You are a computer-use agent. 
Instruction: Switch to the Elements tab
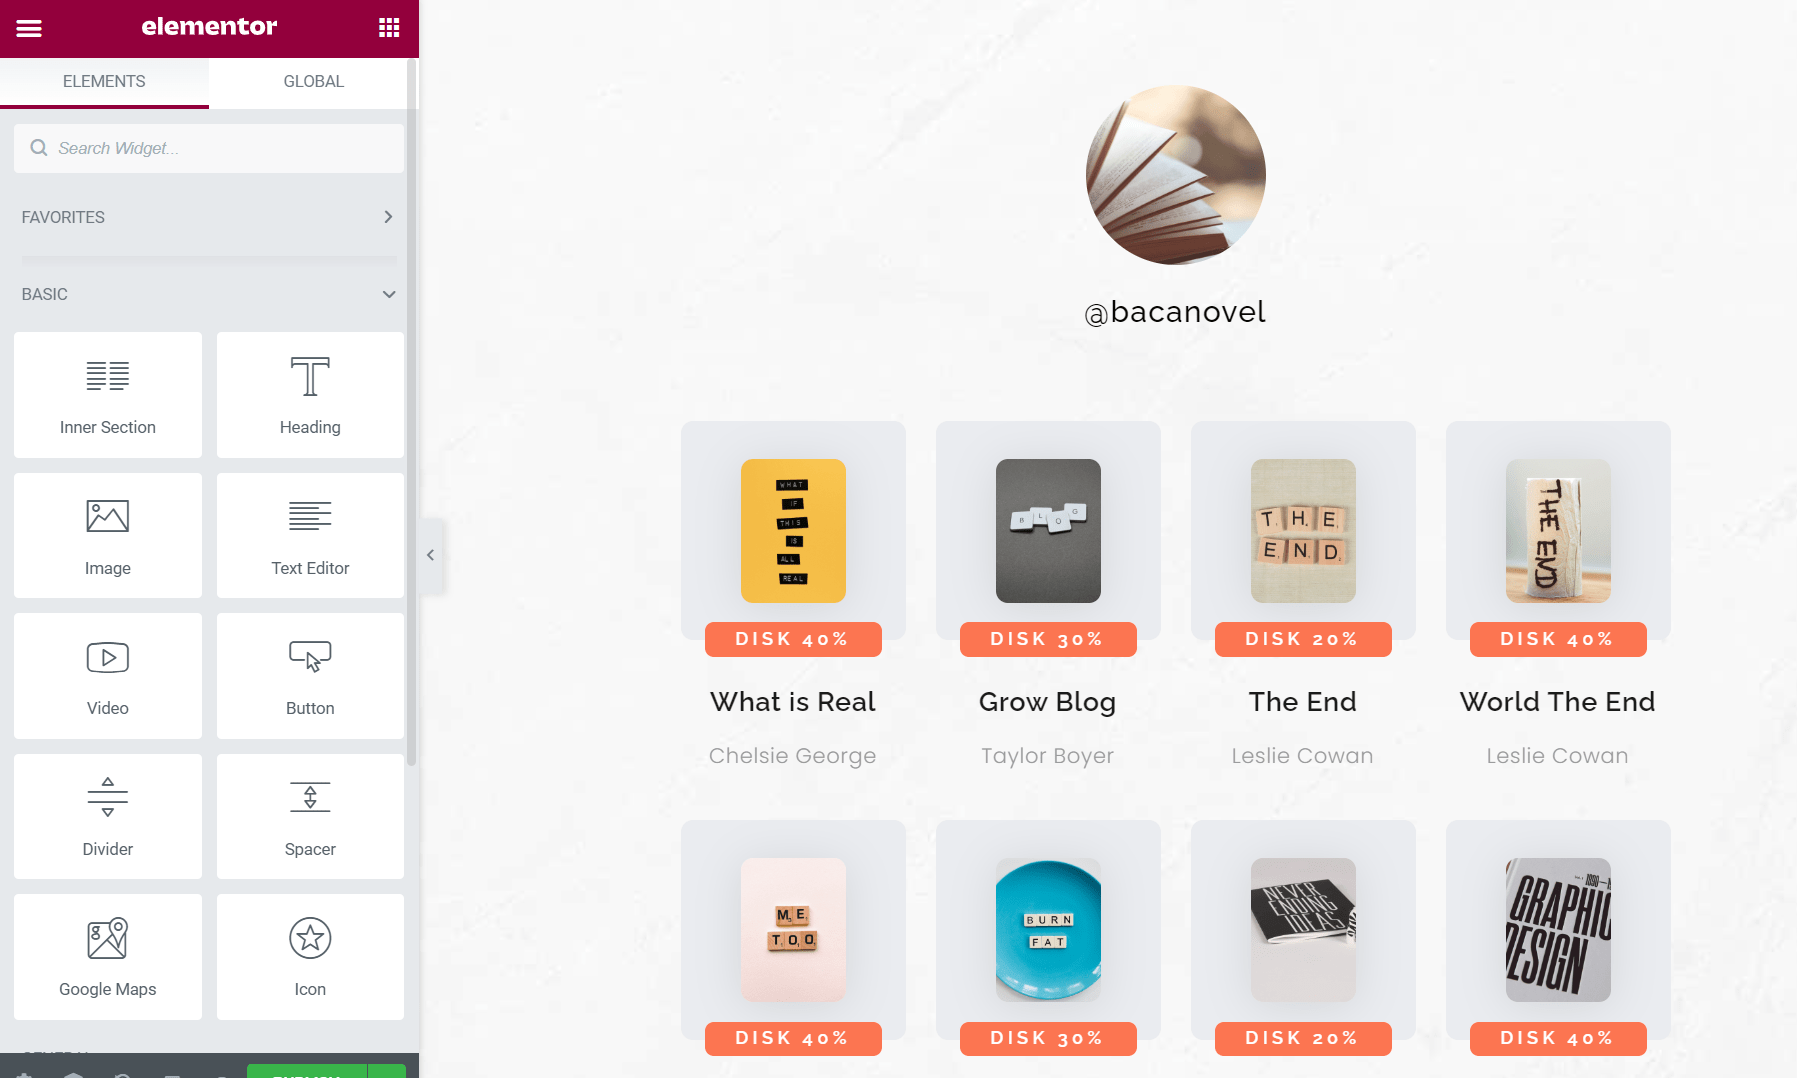tap(104, 82)
